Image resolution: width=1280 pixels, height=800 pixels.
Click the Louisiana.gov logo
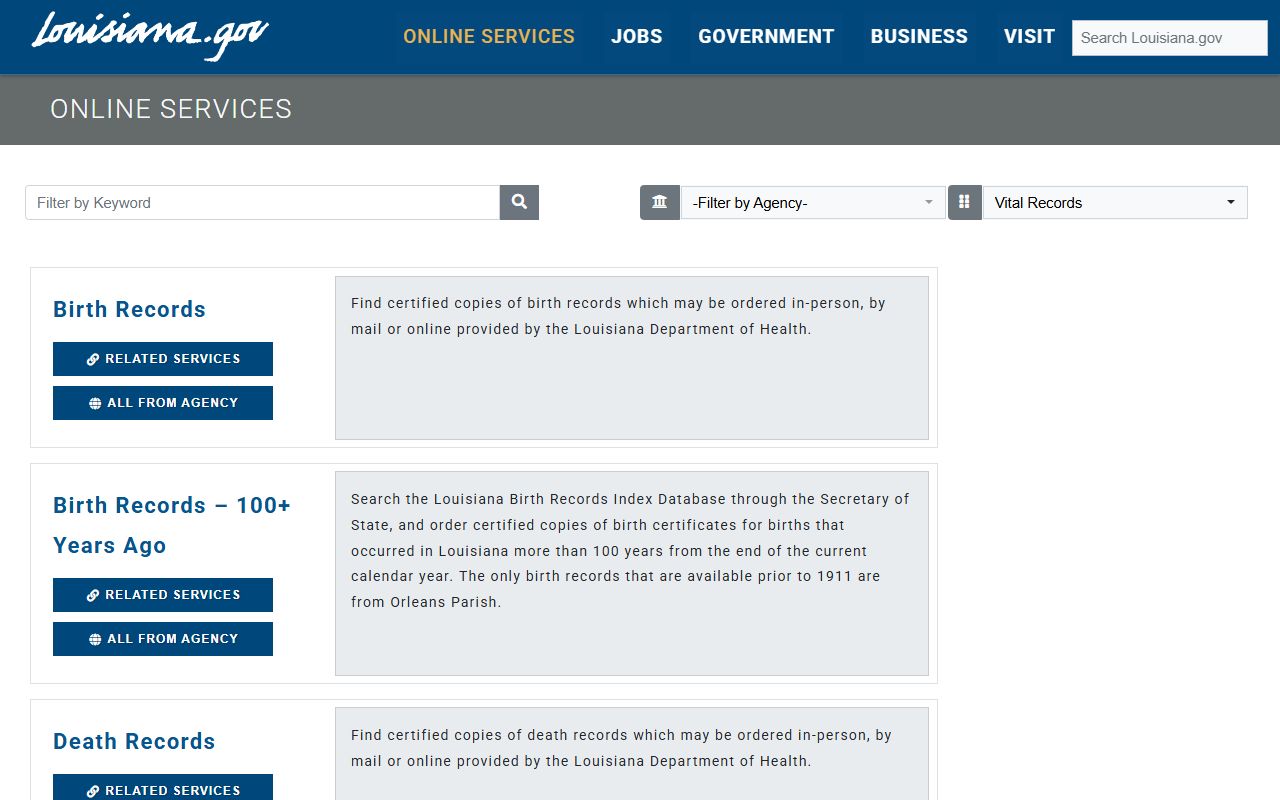pyautogui.click(x=150, y=36)
